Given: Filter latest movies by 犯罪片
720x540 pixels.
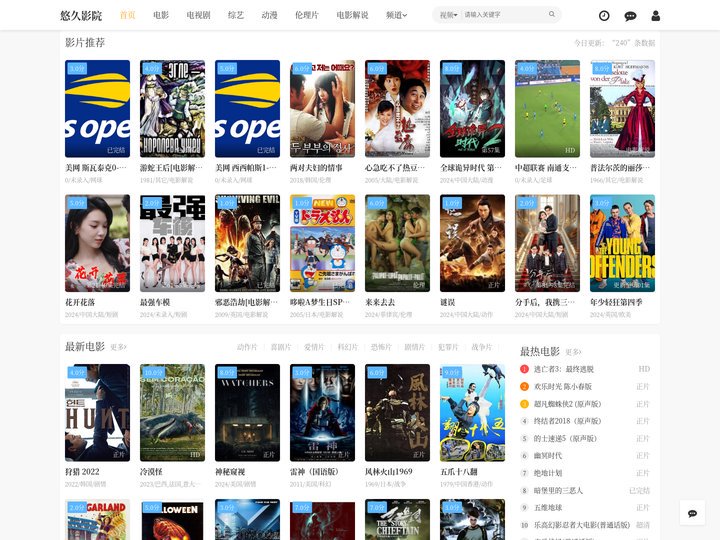Looking at the screenshot, I should pyautogui.click(x=448, y=347).
